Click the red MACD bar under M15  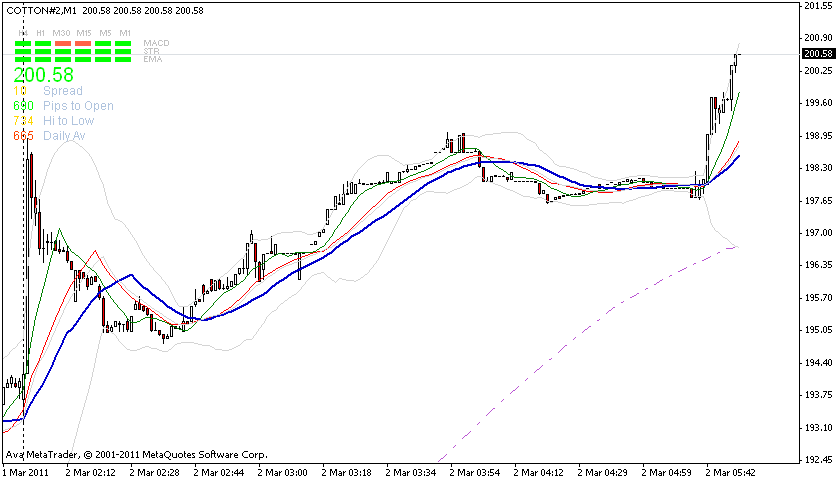point(84,45)
